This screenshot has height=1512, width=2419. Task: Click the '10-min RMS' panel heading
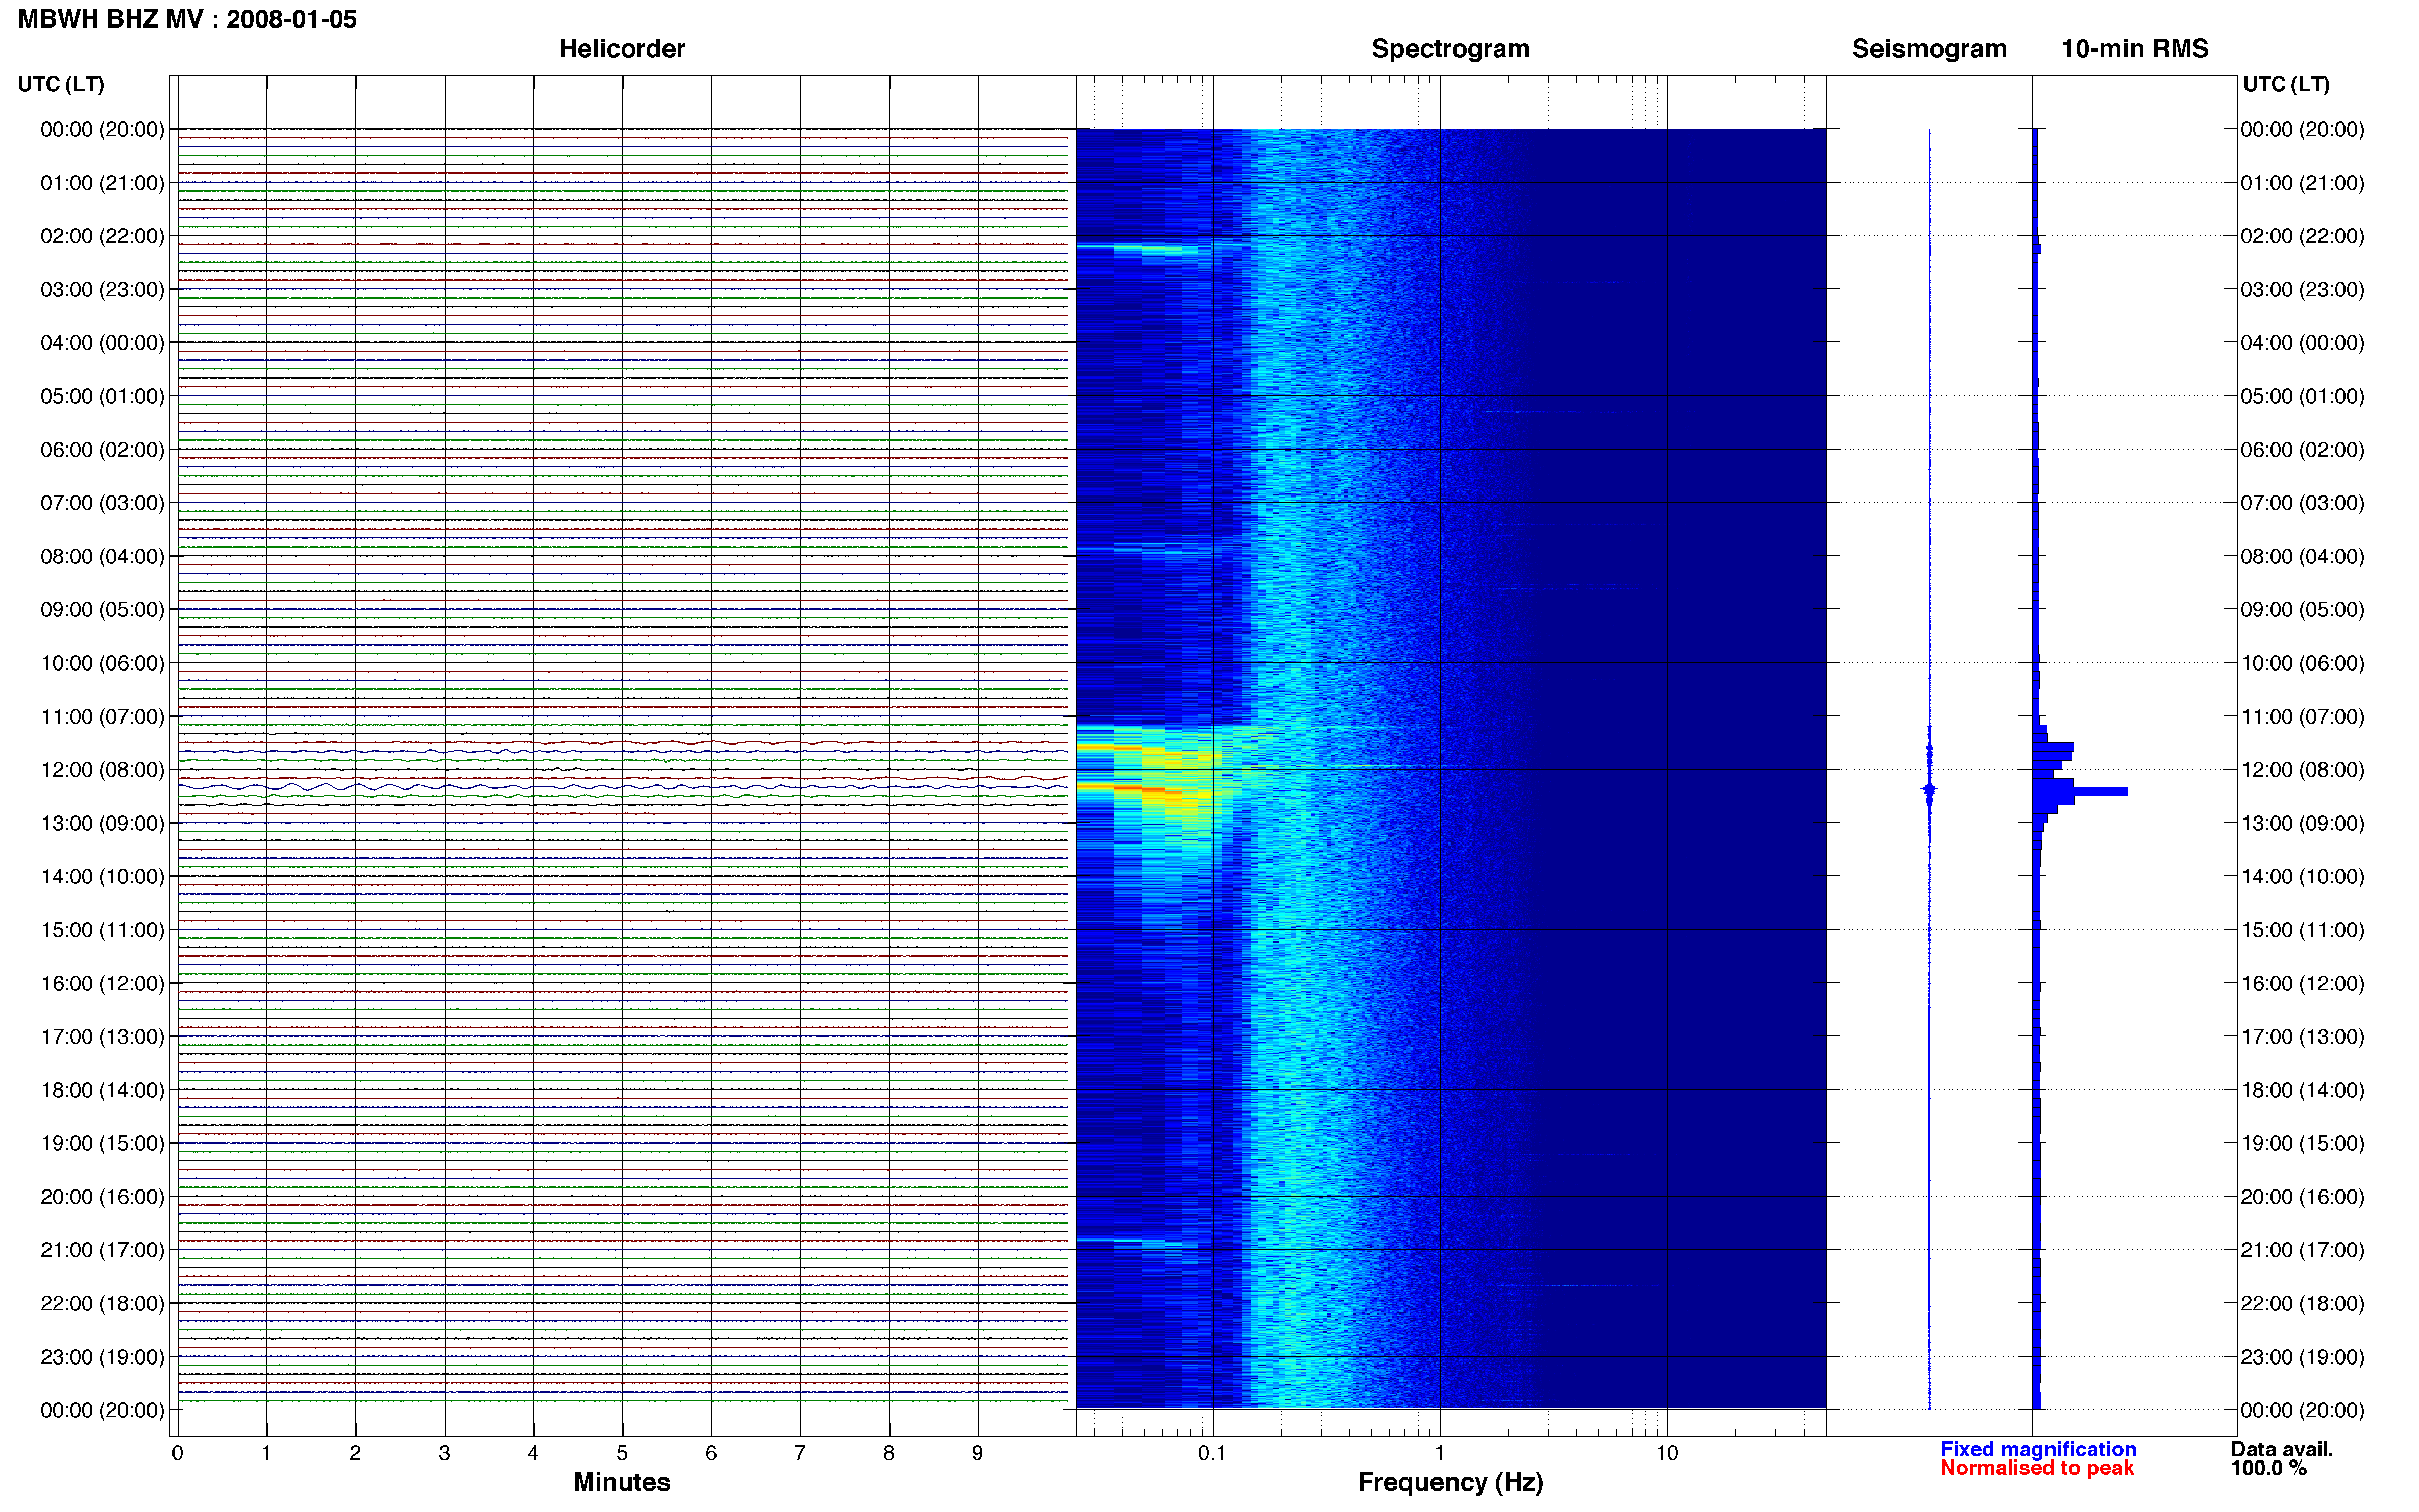click(x=2135, y=49)
